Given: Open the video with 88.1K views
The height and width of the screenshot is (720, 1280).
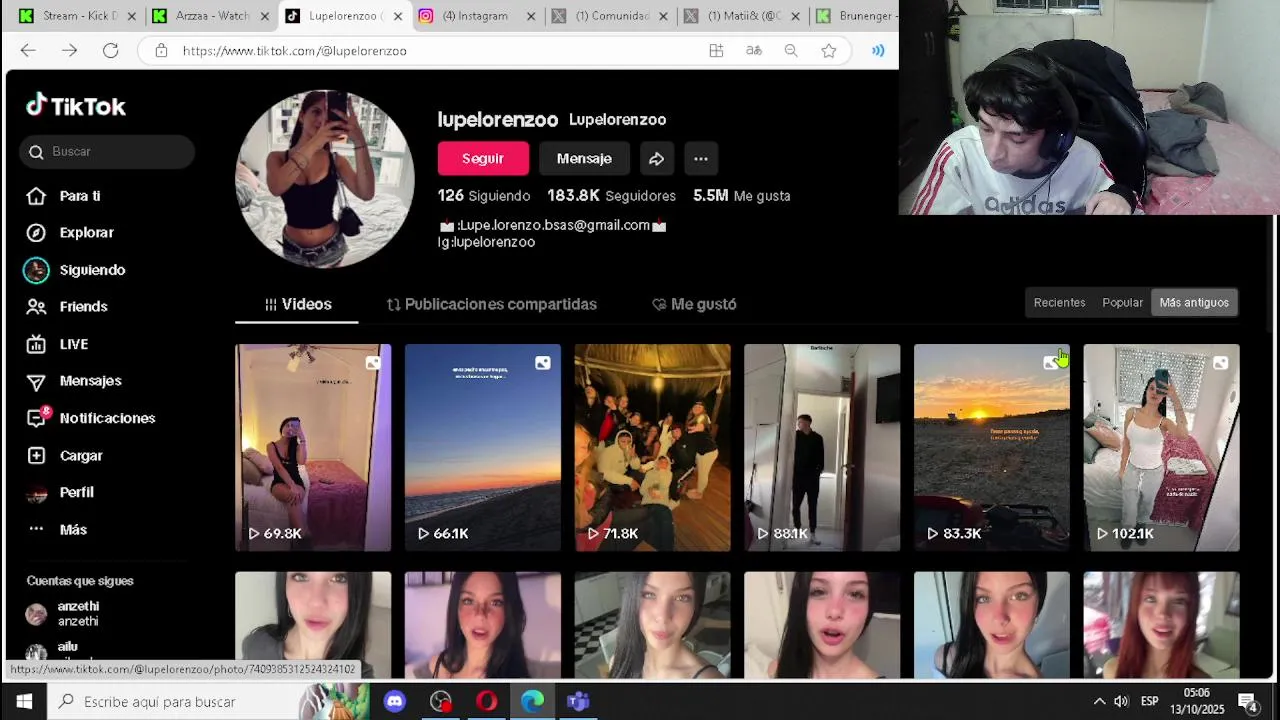Looking at the screenshot, I should [x=822, y=448].
